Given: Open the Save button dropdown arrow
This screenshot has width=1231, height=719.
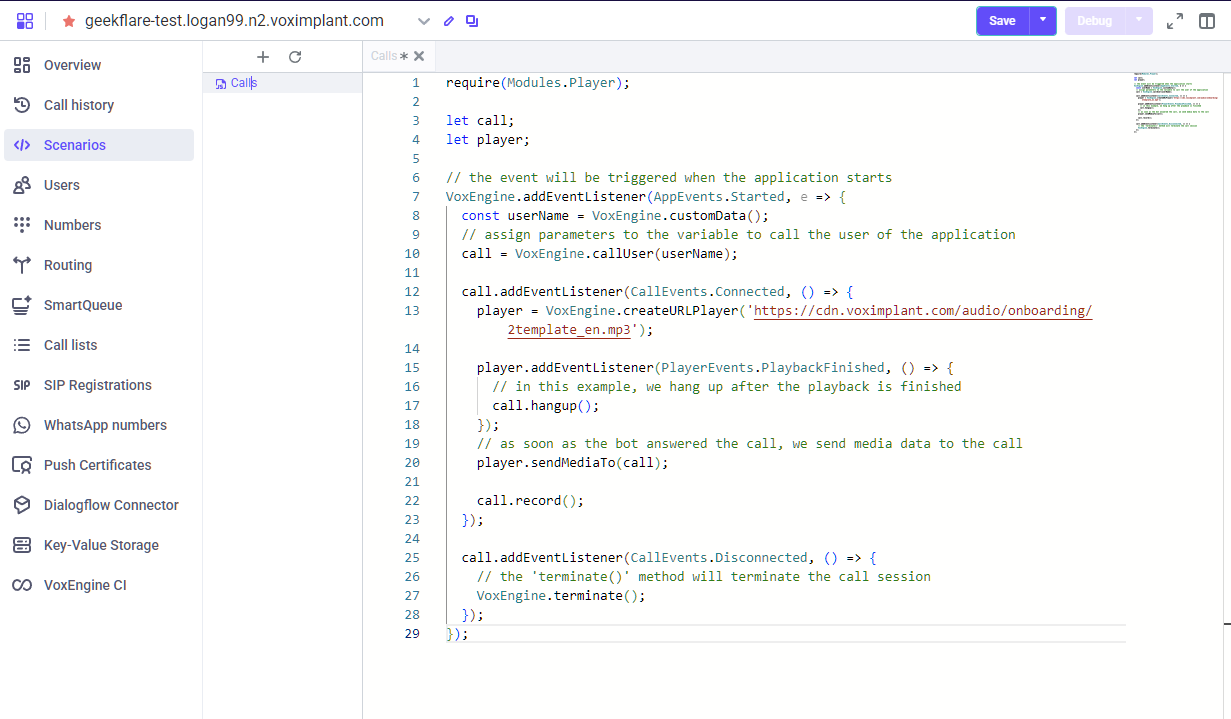Looking at the screenshot, I should point(1043,21).
